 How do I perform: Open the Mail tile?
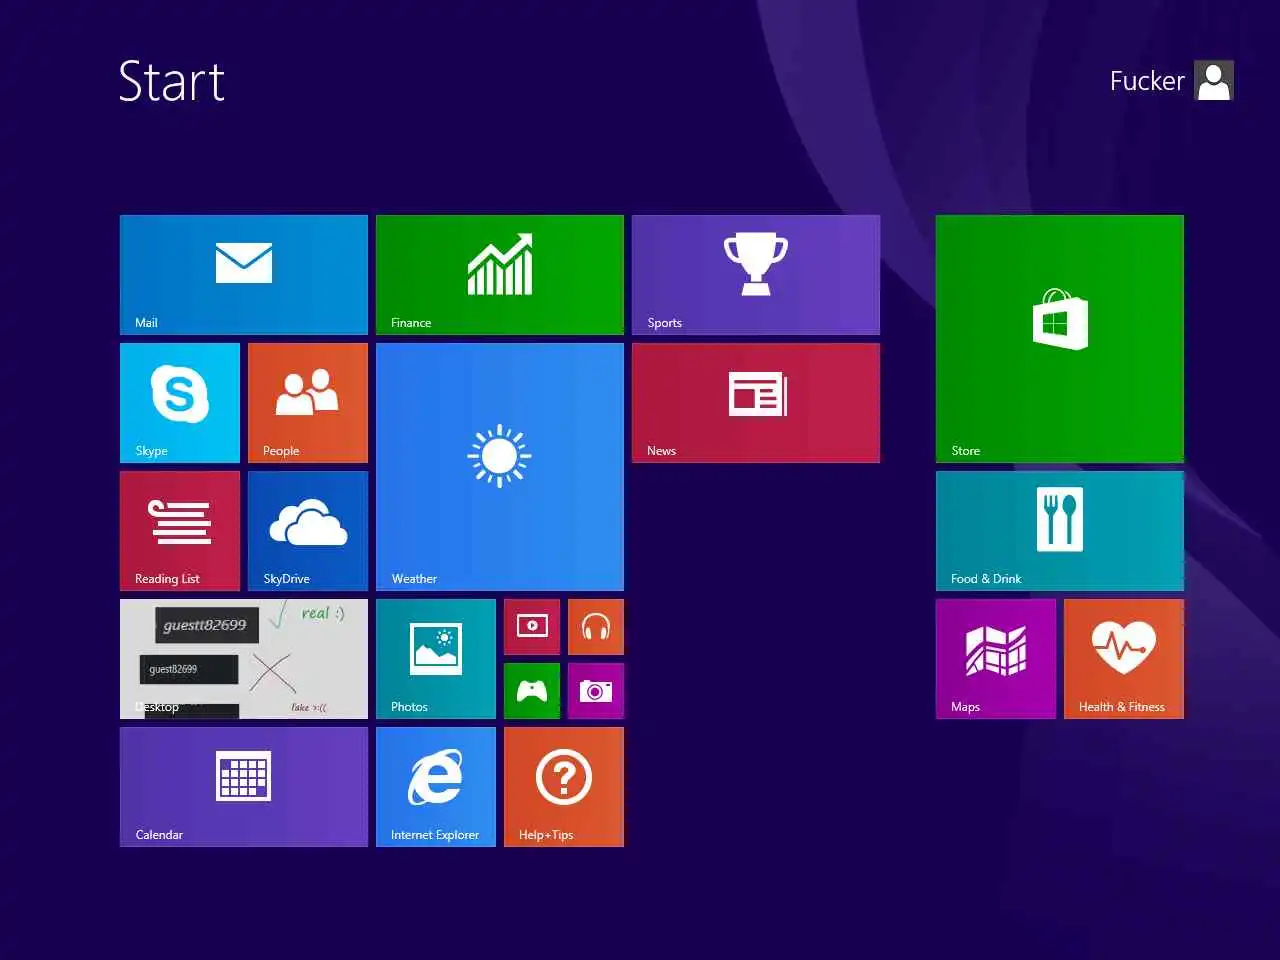click(244, 275)
